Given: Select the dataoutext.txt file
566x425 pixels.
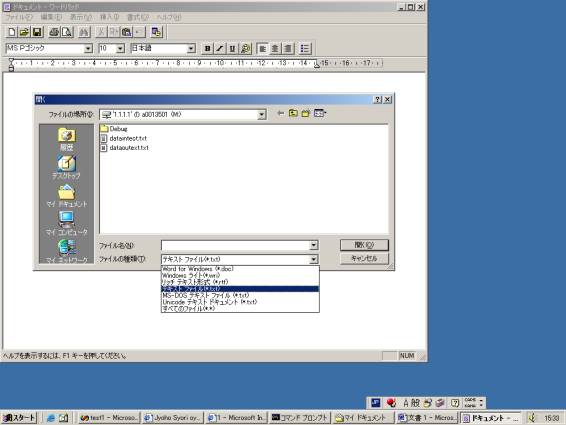Looking at the screenshot, I should coord(125,148).
